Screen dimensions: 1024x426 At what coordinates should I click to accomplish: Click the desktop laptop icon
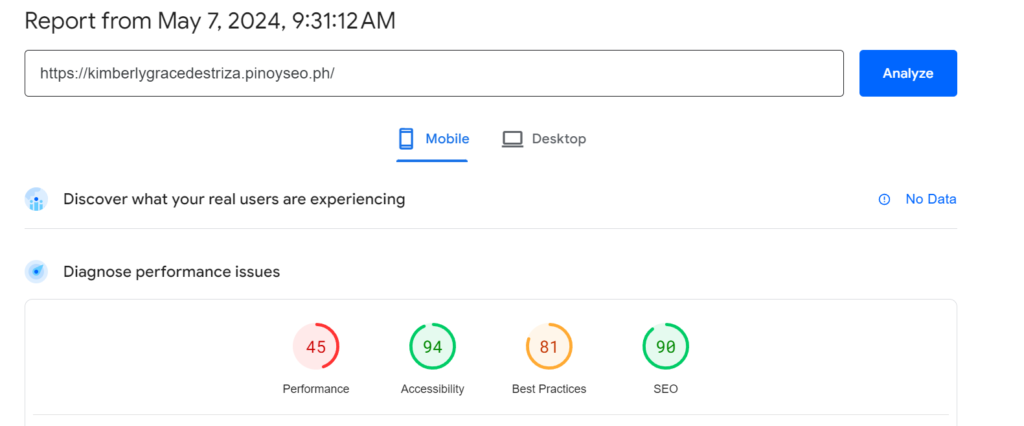click(x=513, y=139)
